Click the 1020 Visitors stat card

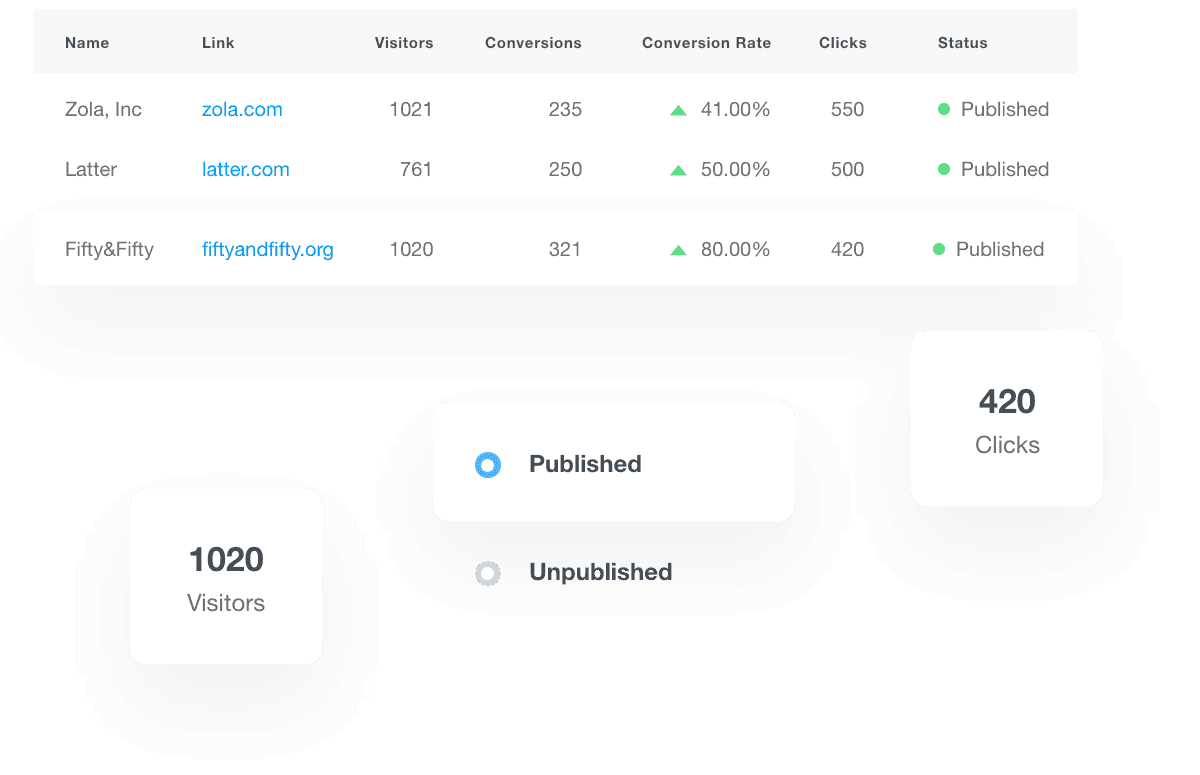[226, 576]
